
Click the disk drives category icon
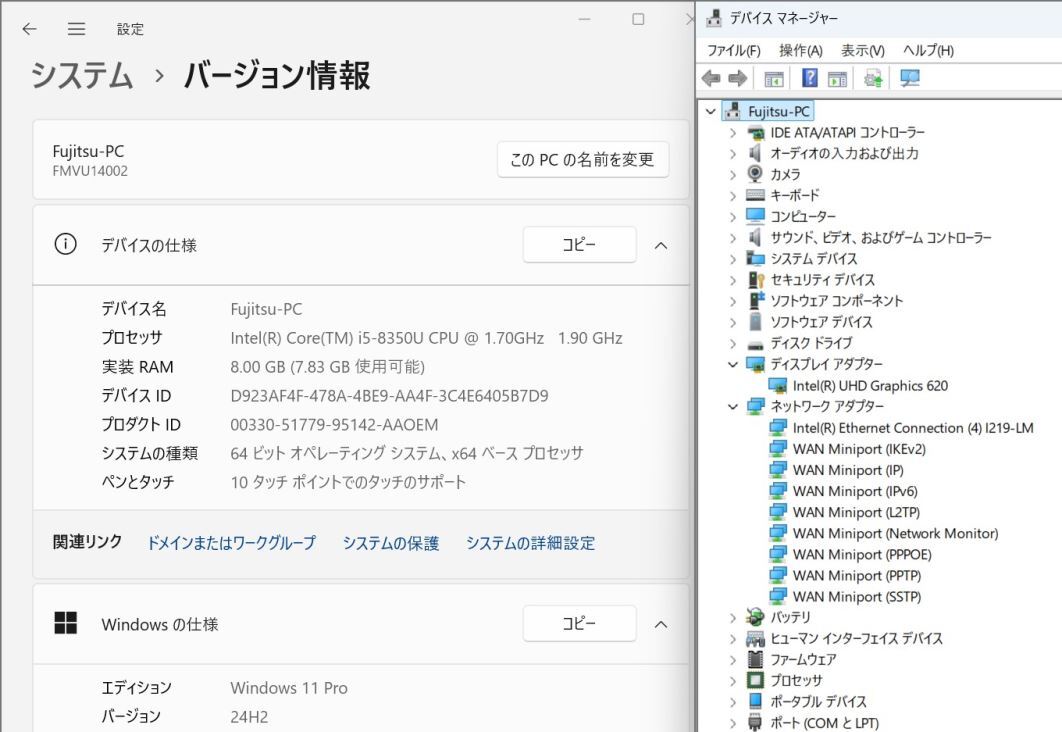[755, 344]
